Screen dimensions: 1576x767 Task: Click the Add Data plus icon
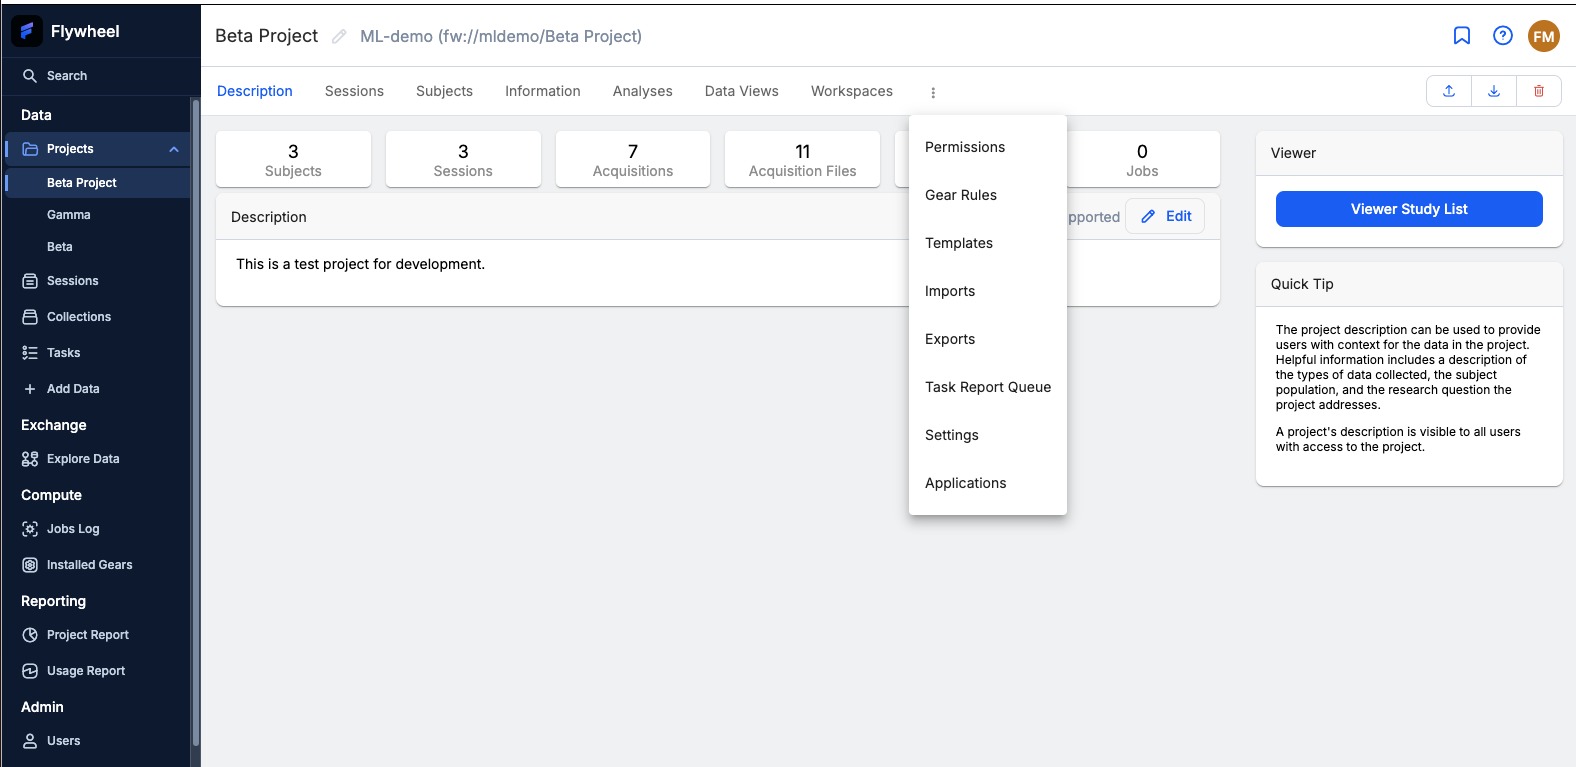(30, 389)
